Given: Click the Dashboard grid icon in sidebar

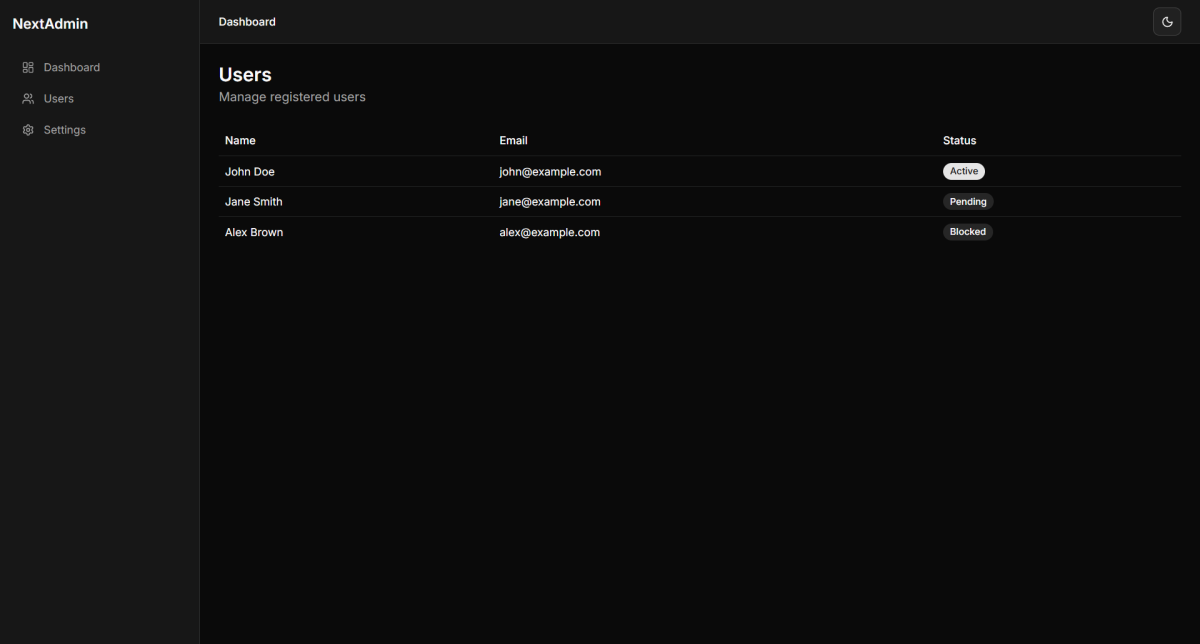Looking at the screenshot, I should click(x=28, y=68).
